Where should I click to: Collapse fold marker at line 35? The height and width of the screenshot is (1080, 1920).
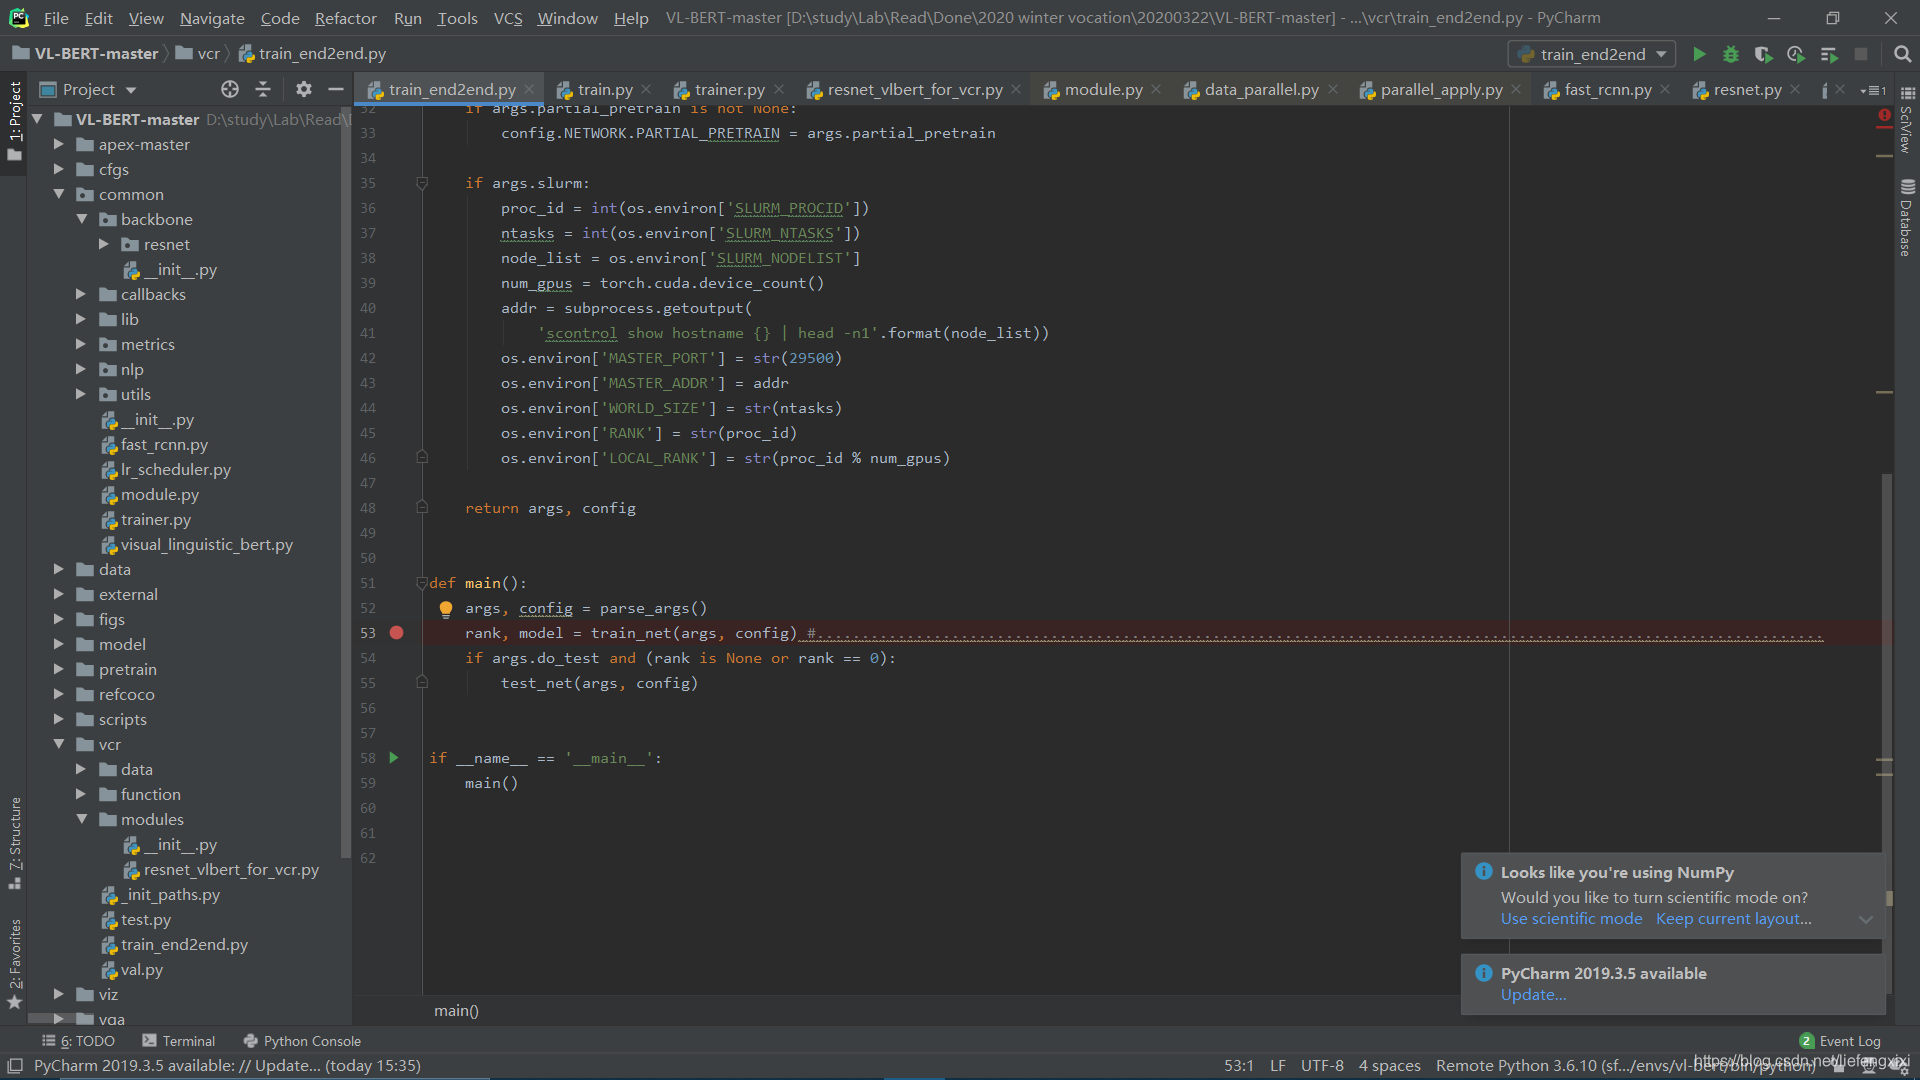coord(422,183)
